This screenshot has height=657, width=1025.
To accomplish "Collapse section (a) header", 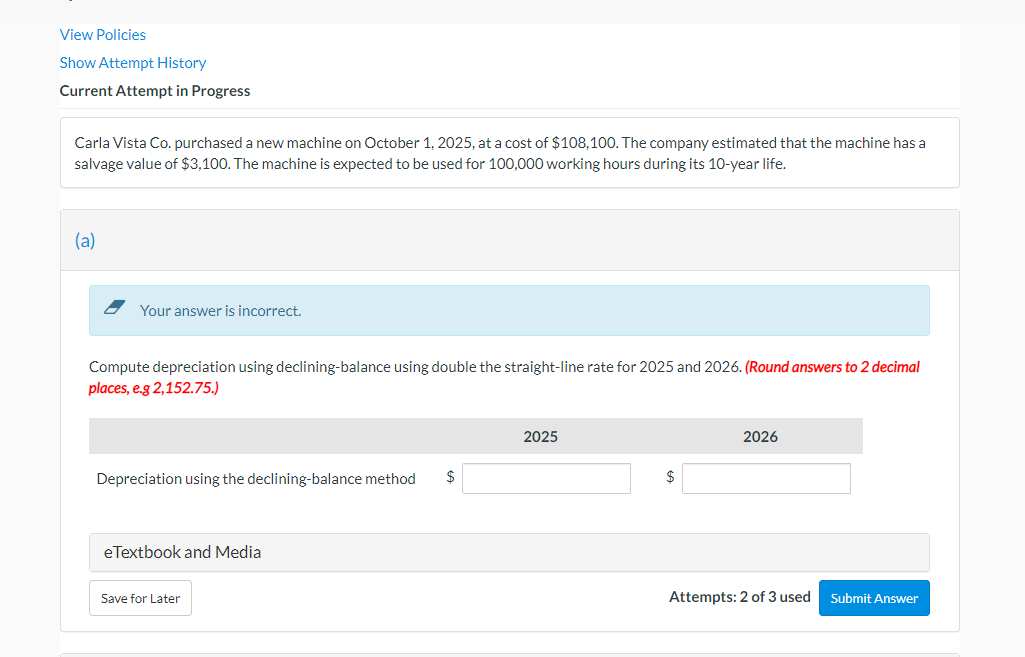I will click(85, 240).
